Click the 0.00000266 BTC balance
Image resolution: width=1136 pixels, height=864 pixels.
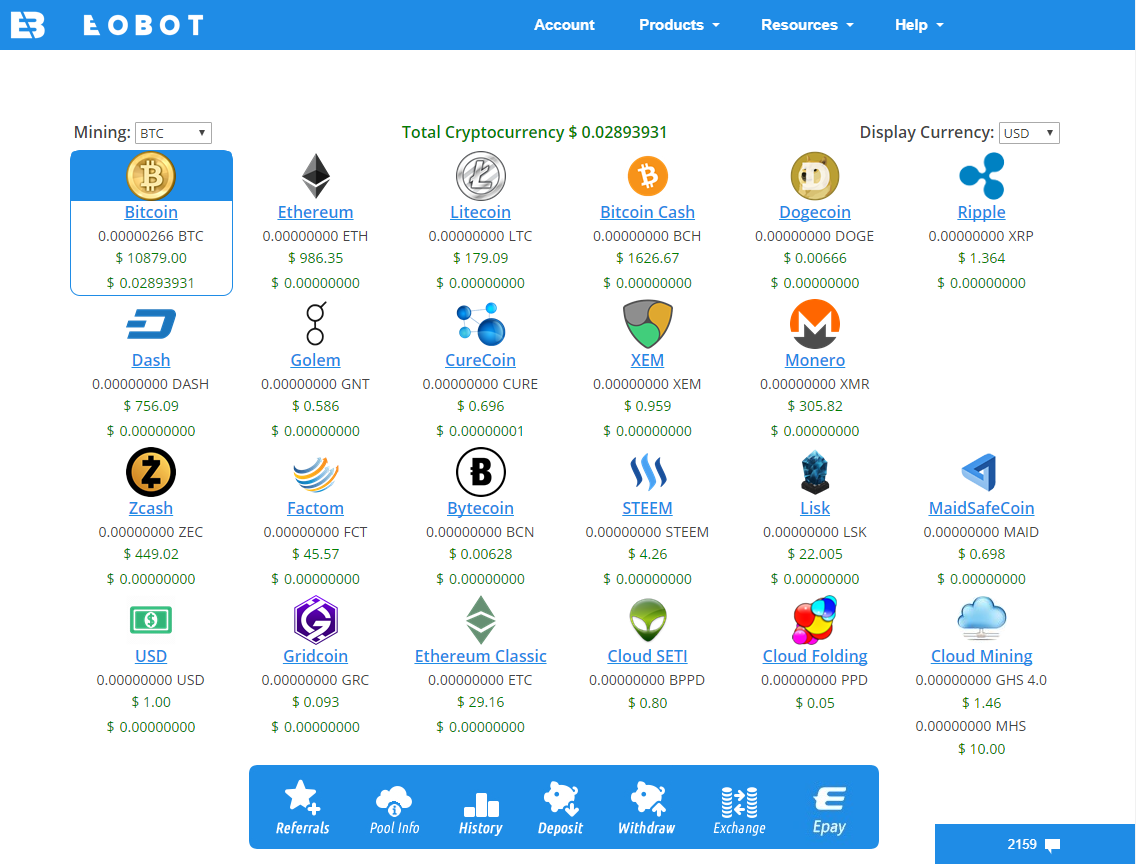[x=151, y=236]
